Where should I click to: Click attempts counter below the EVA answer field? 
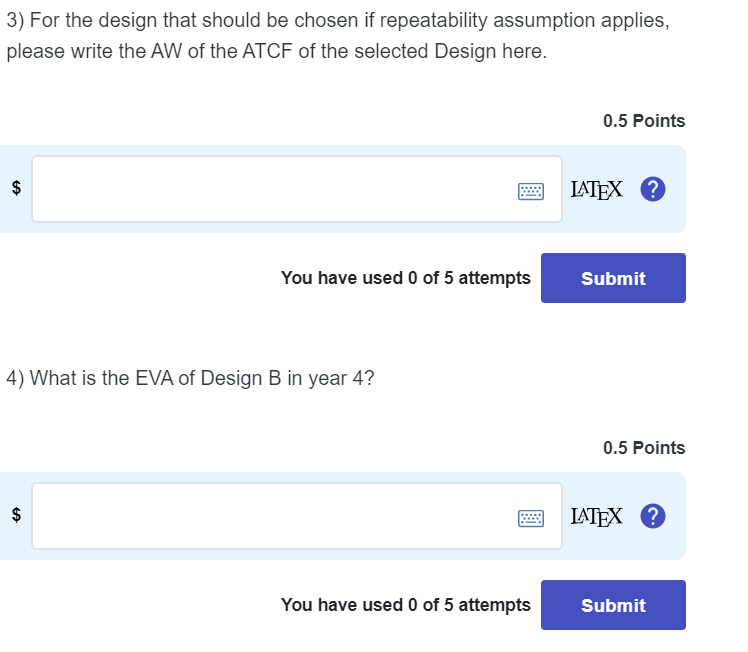coord(405,605)
